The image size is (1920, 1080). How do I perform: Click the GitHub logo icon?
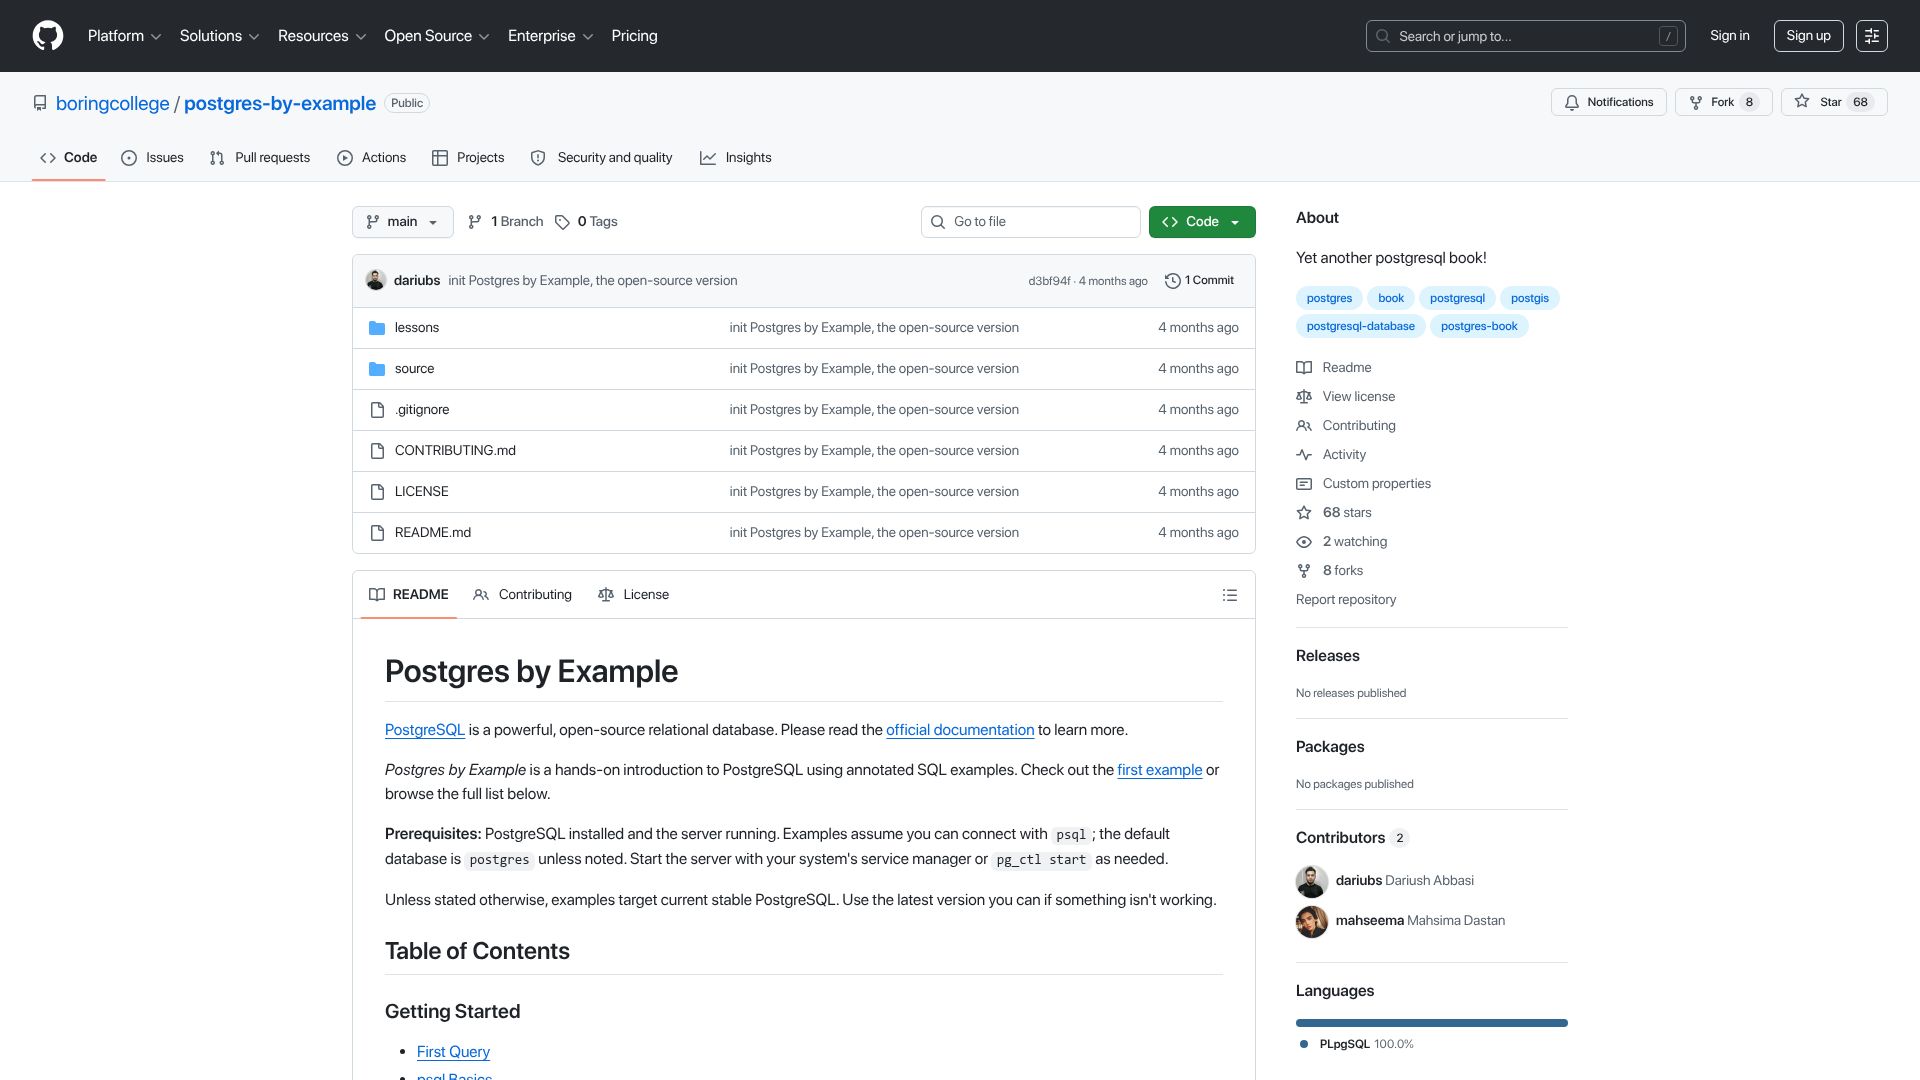(x=48, y=36)
